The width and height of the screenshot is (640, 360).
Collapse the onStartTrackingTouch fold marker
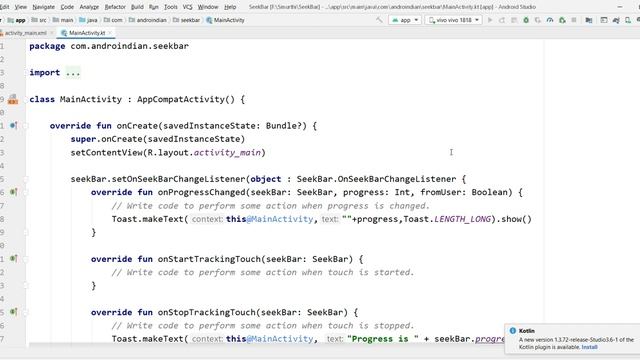[26, 259]
